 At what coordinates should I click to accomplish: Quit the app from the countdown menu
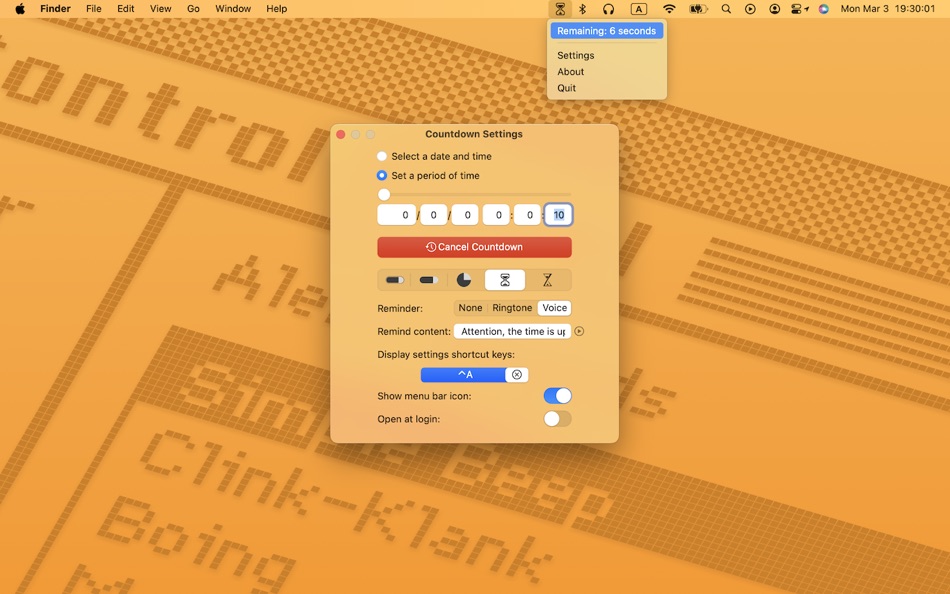(566, 88)
